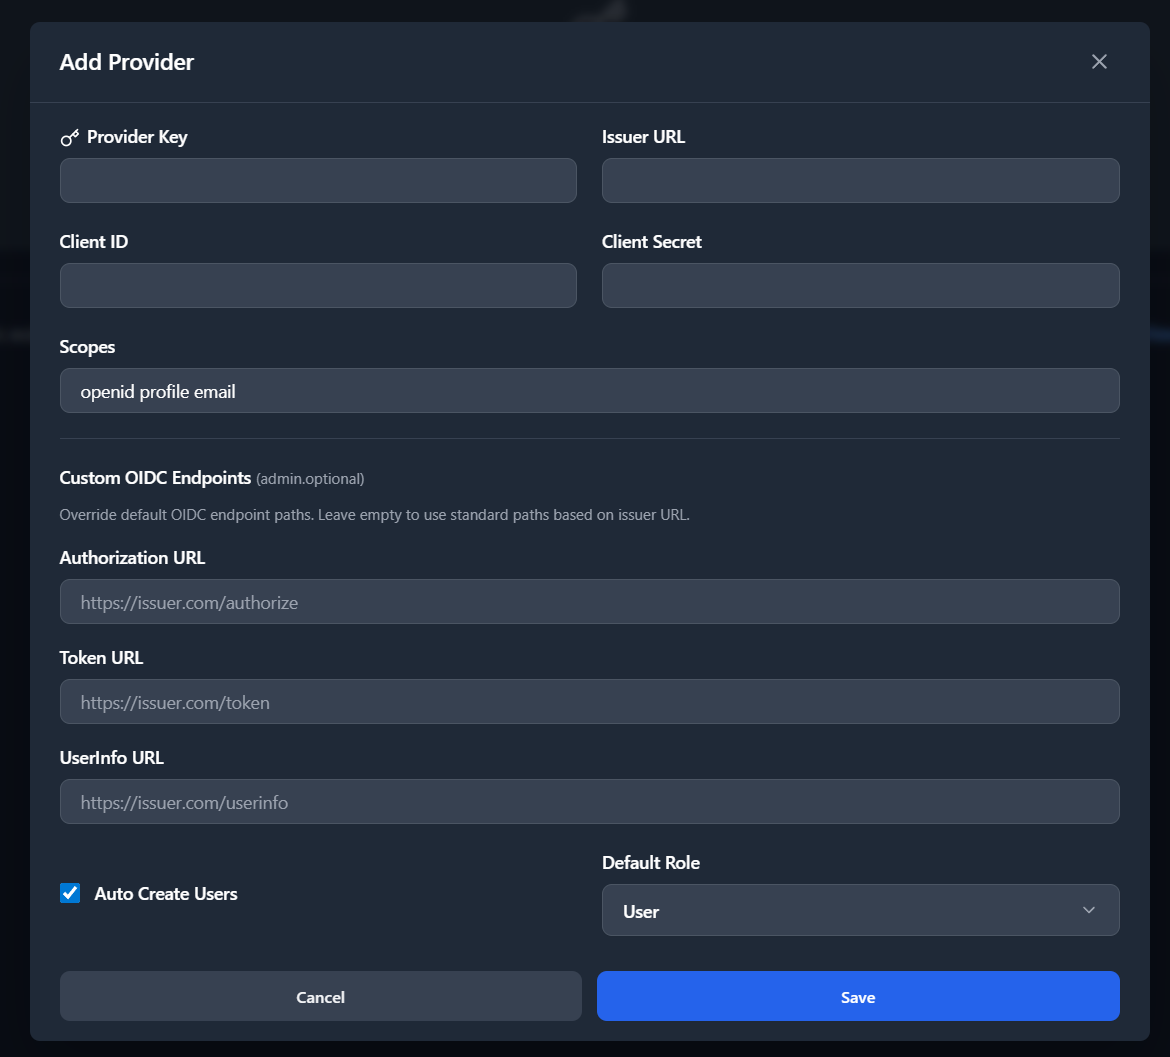Click inside the Client ID field

tap(318, 285)
